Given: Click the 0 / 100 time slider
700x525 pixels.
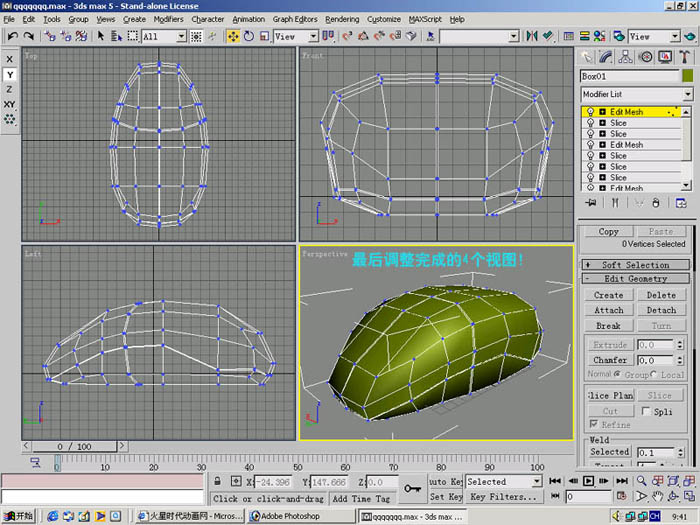Looking at the screenshot, I should tap(74, 446).
